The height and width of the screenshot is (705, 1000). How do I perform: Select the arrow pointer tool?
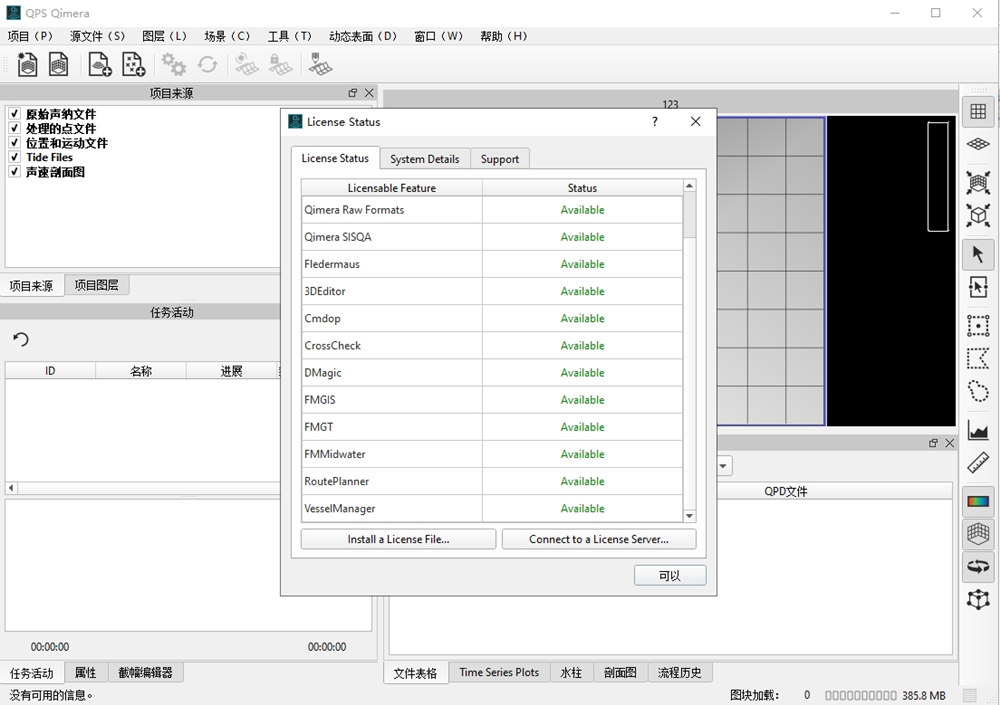pyautogui.click(x=978, y=254)
